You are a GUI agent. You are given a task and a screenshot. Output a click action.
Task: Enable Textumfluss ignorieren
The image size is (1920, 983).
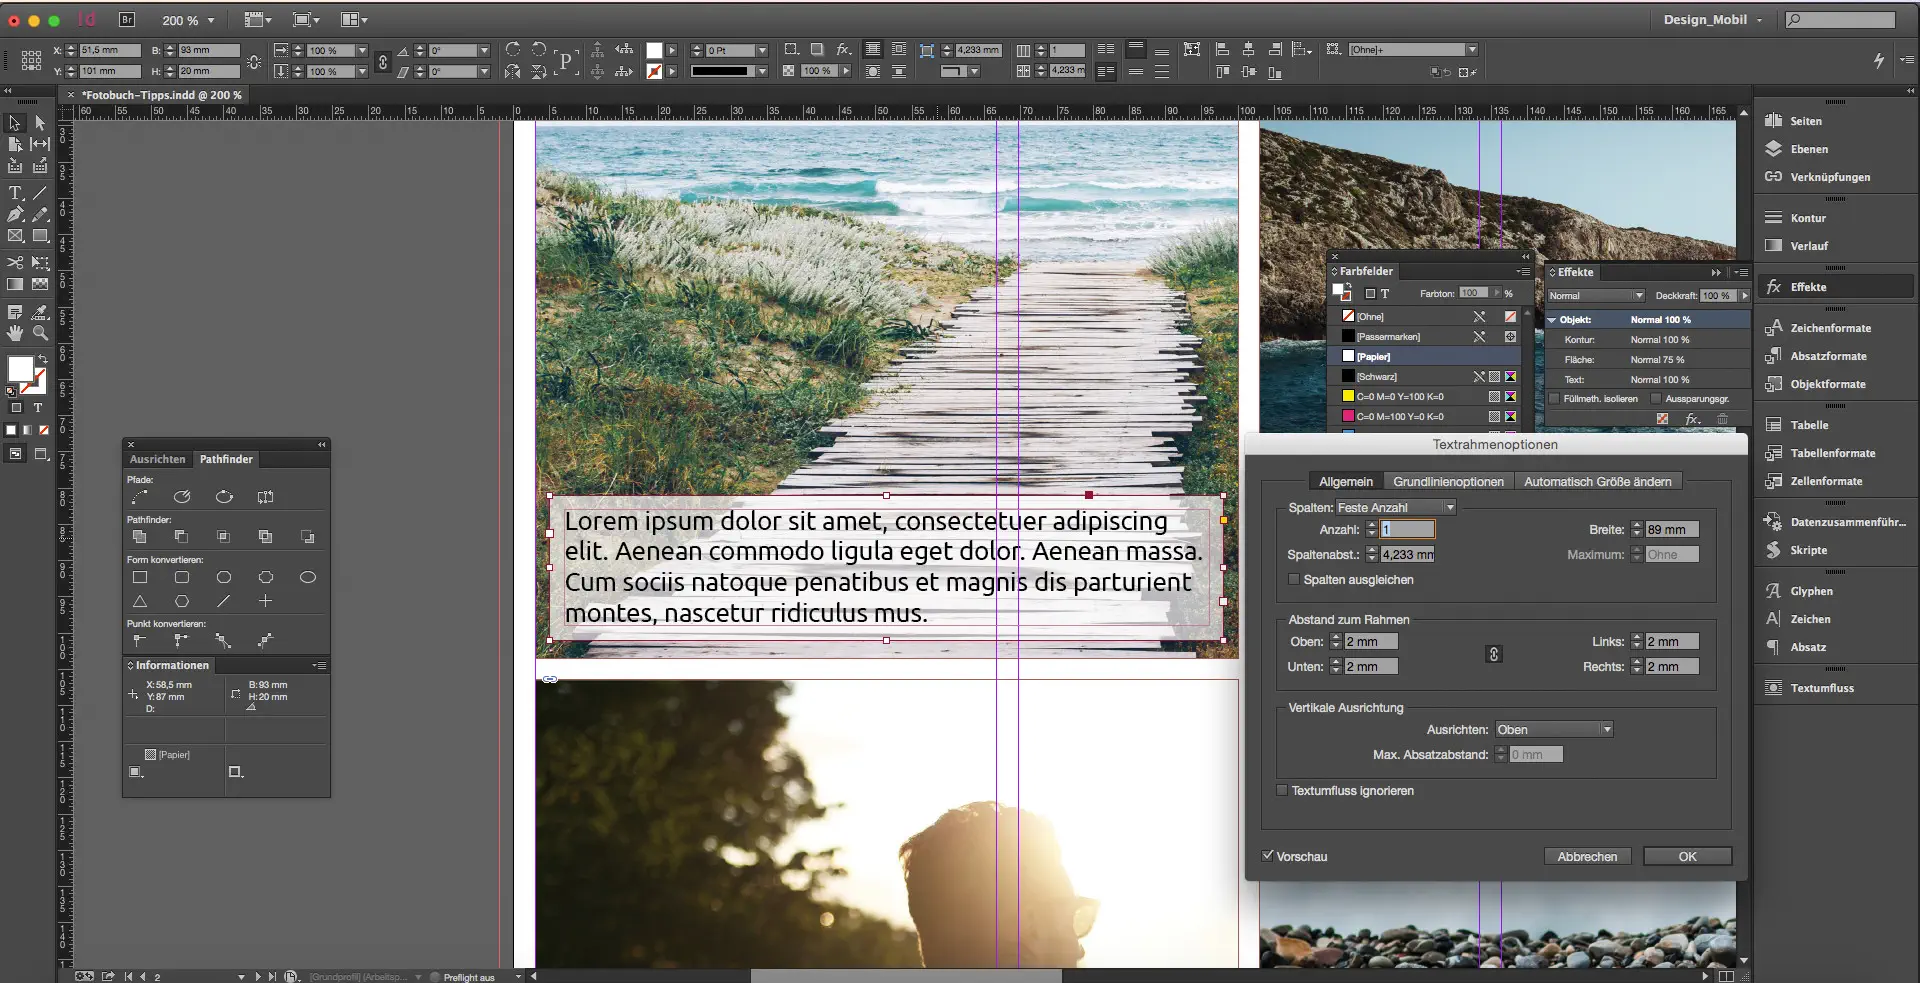pyautogui.click(x=1282, y=790)
